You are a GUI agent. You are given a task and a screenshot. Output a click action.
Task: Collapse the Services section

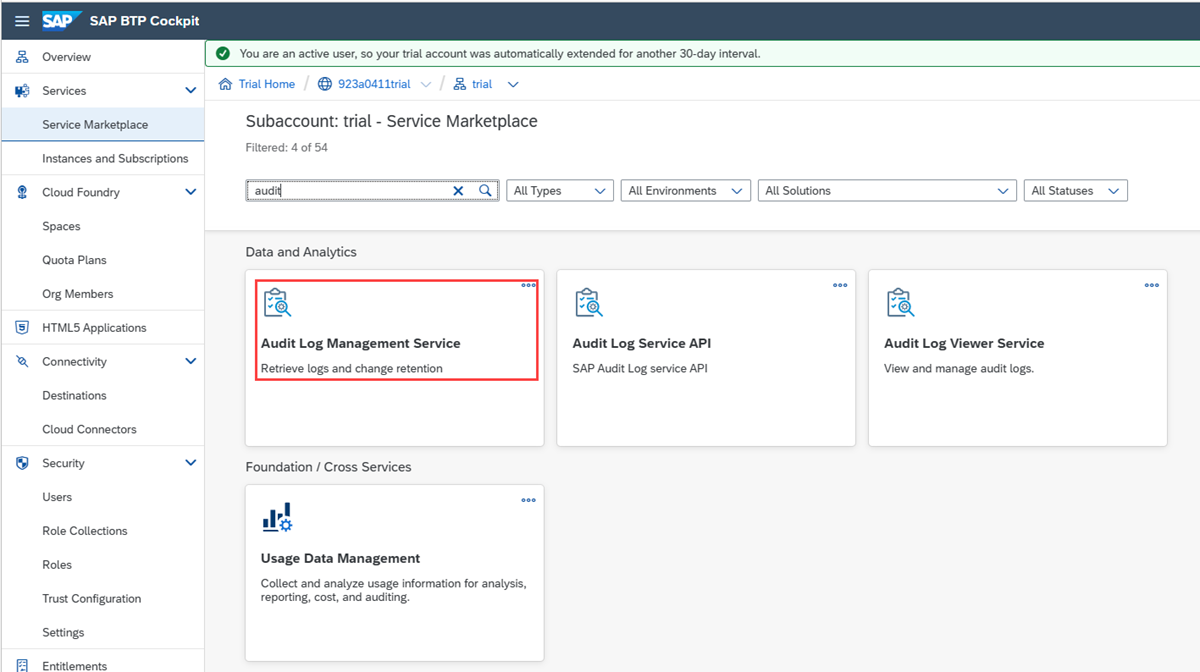[x=191, y=91]
